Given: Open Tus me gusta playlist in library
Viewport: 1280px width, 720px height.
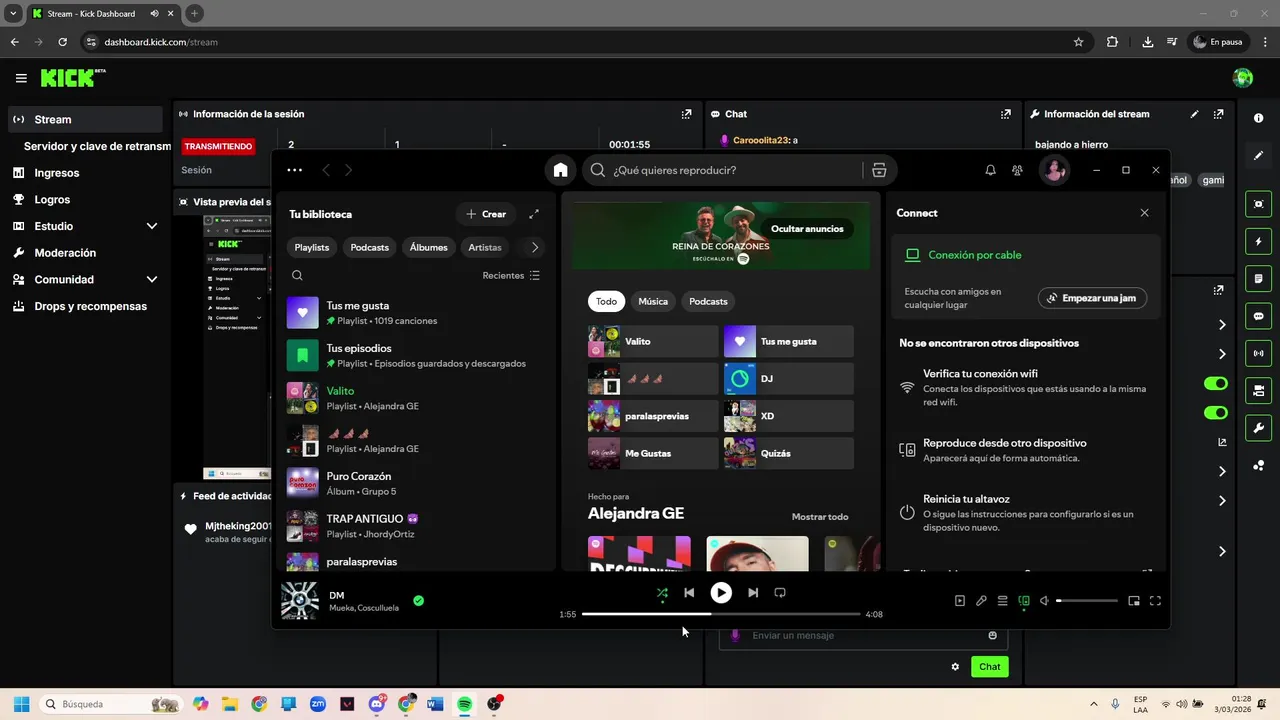Looking at the screenshot, I should pyautogui.click(x=415, y=313).
